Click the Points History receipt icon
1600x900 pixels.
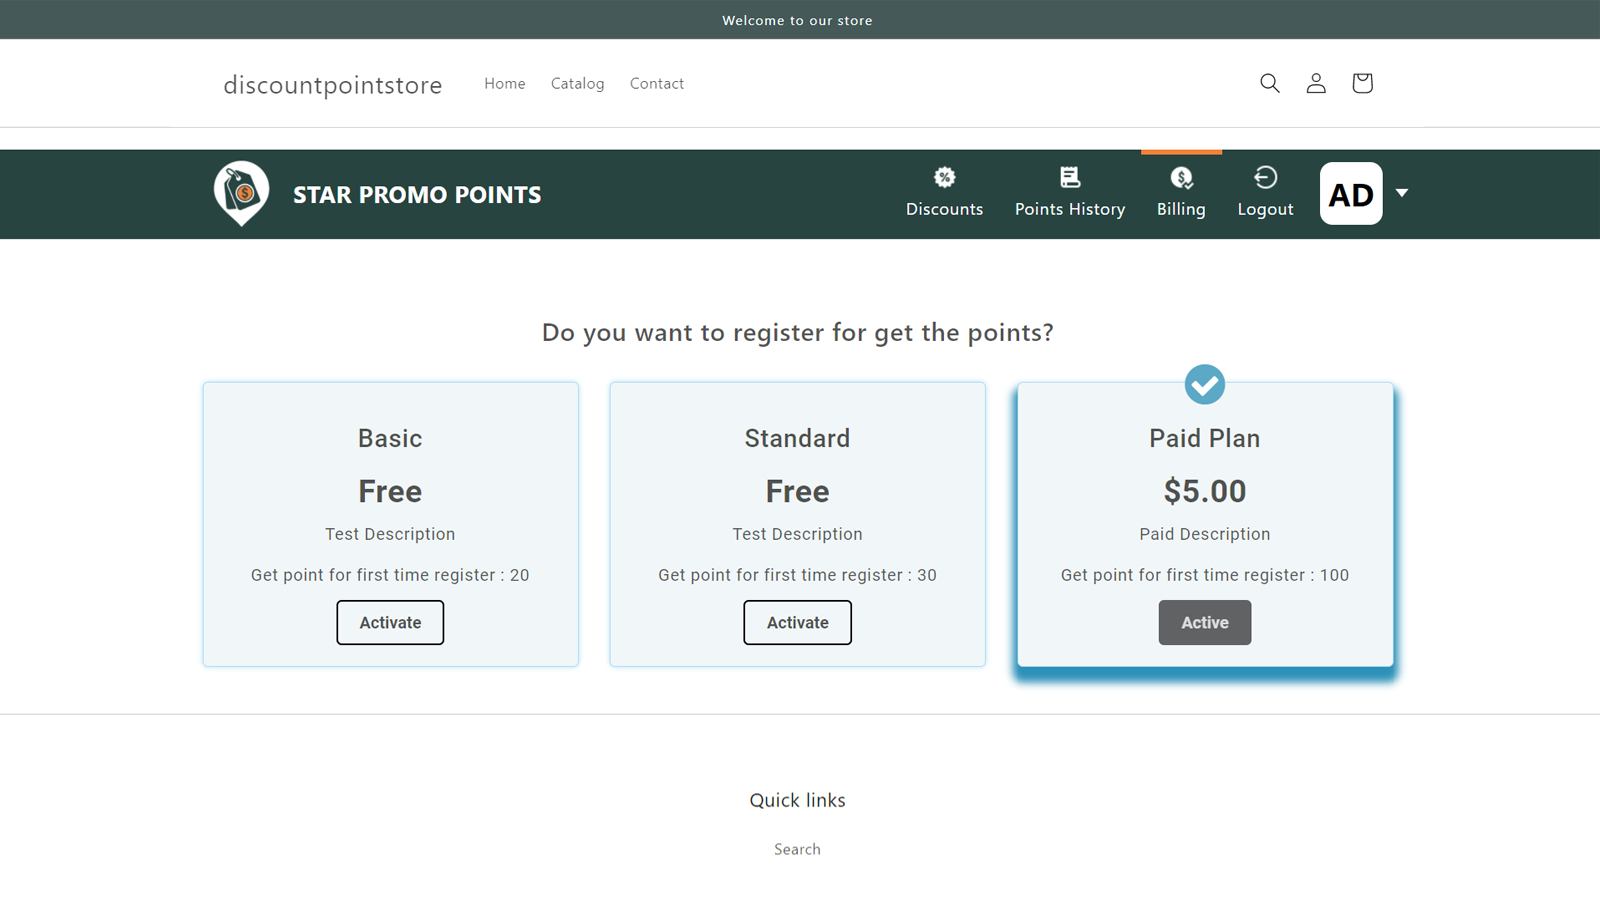click(1070, 178)
